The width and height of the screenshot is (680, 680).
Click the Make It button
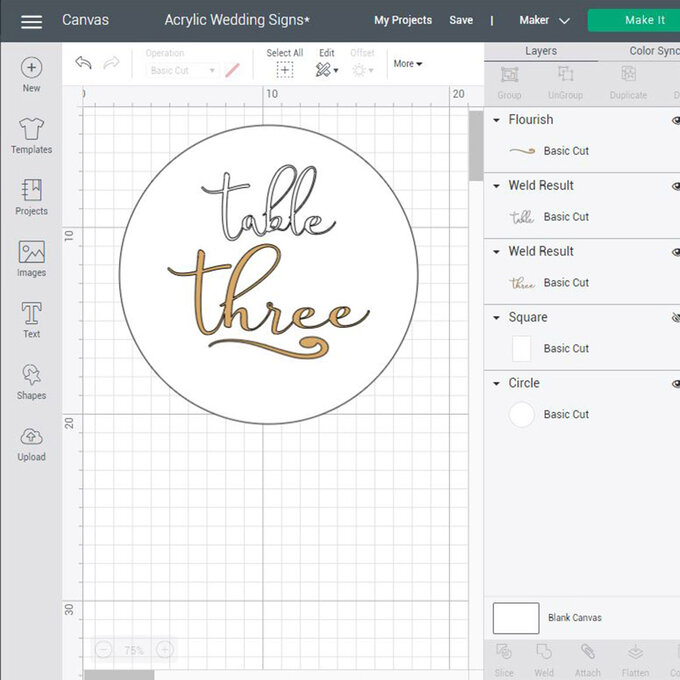pos(633,20)
